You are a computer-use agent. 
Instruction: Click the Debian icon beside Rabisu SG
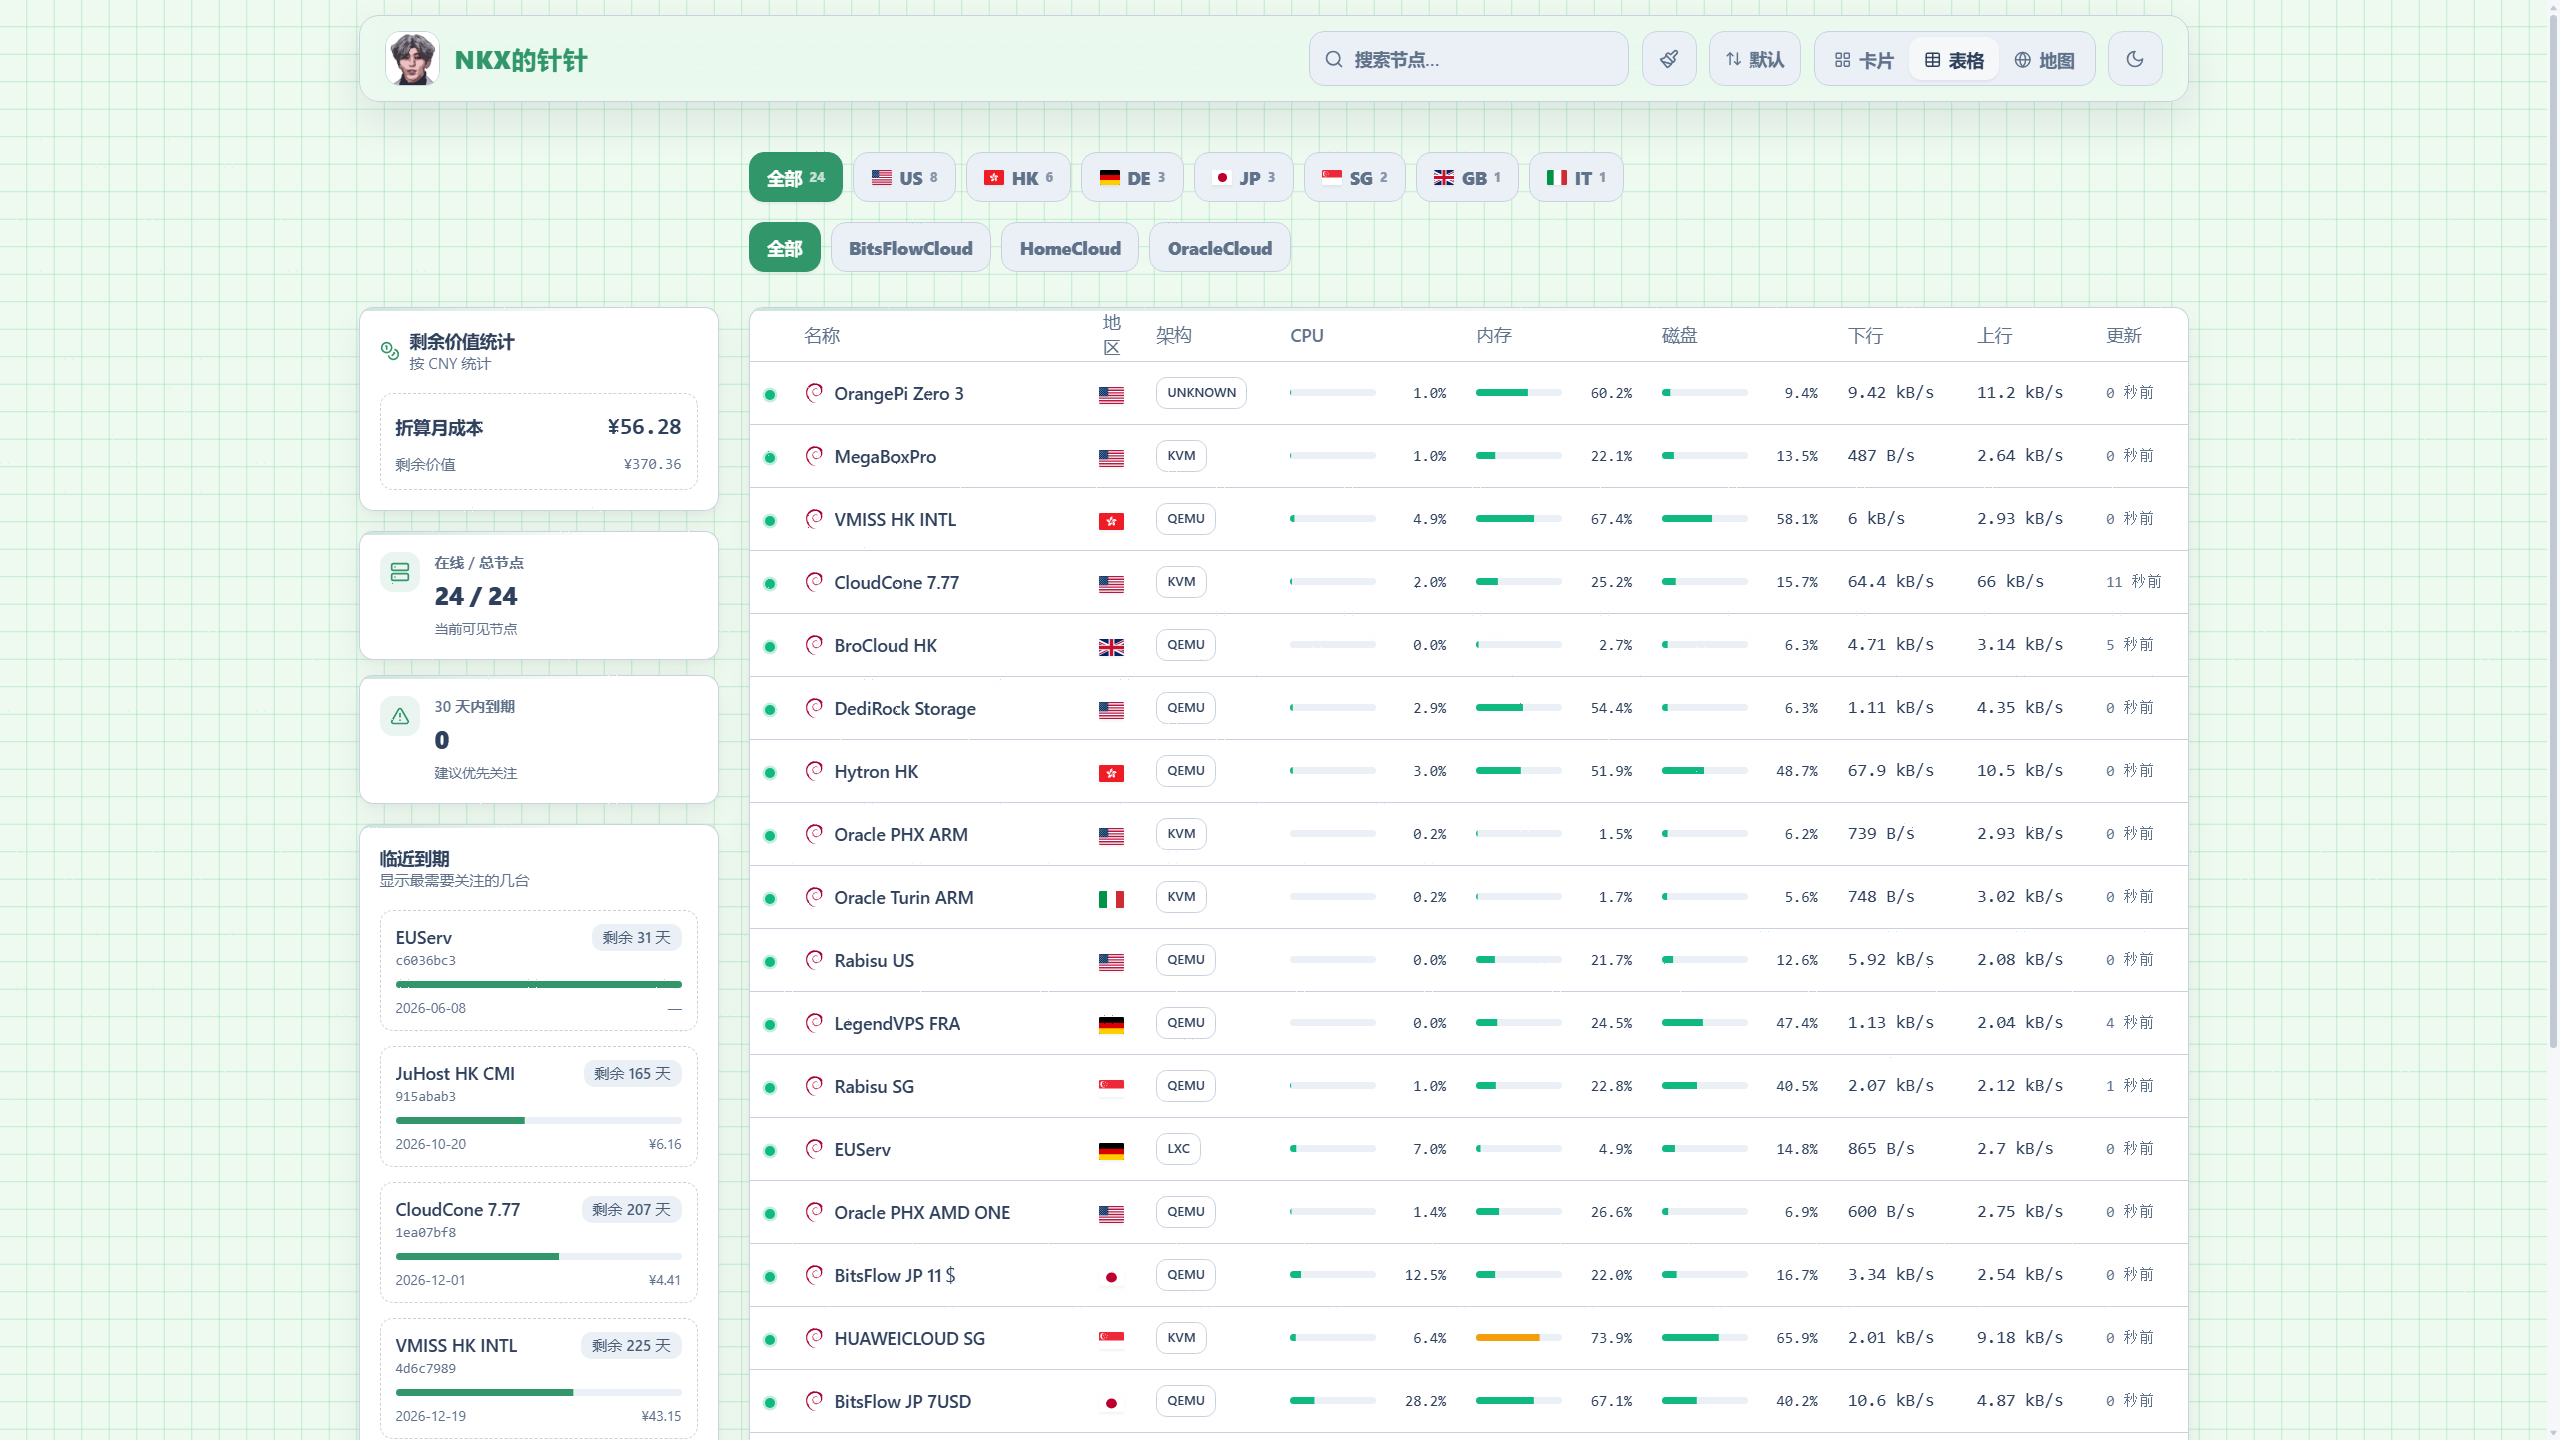coord(815,1085)
